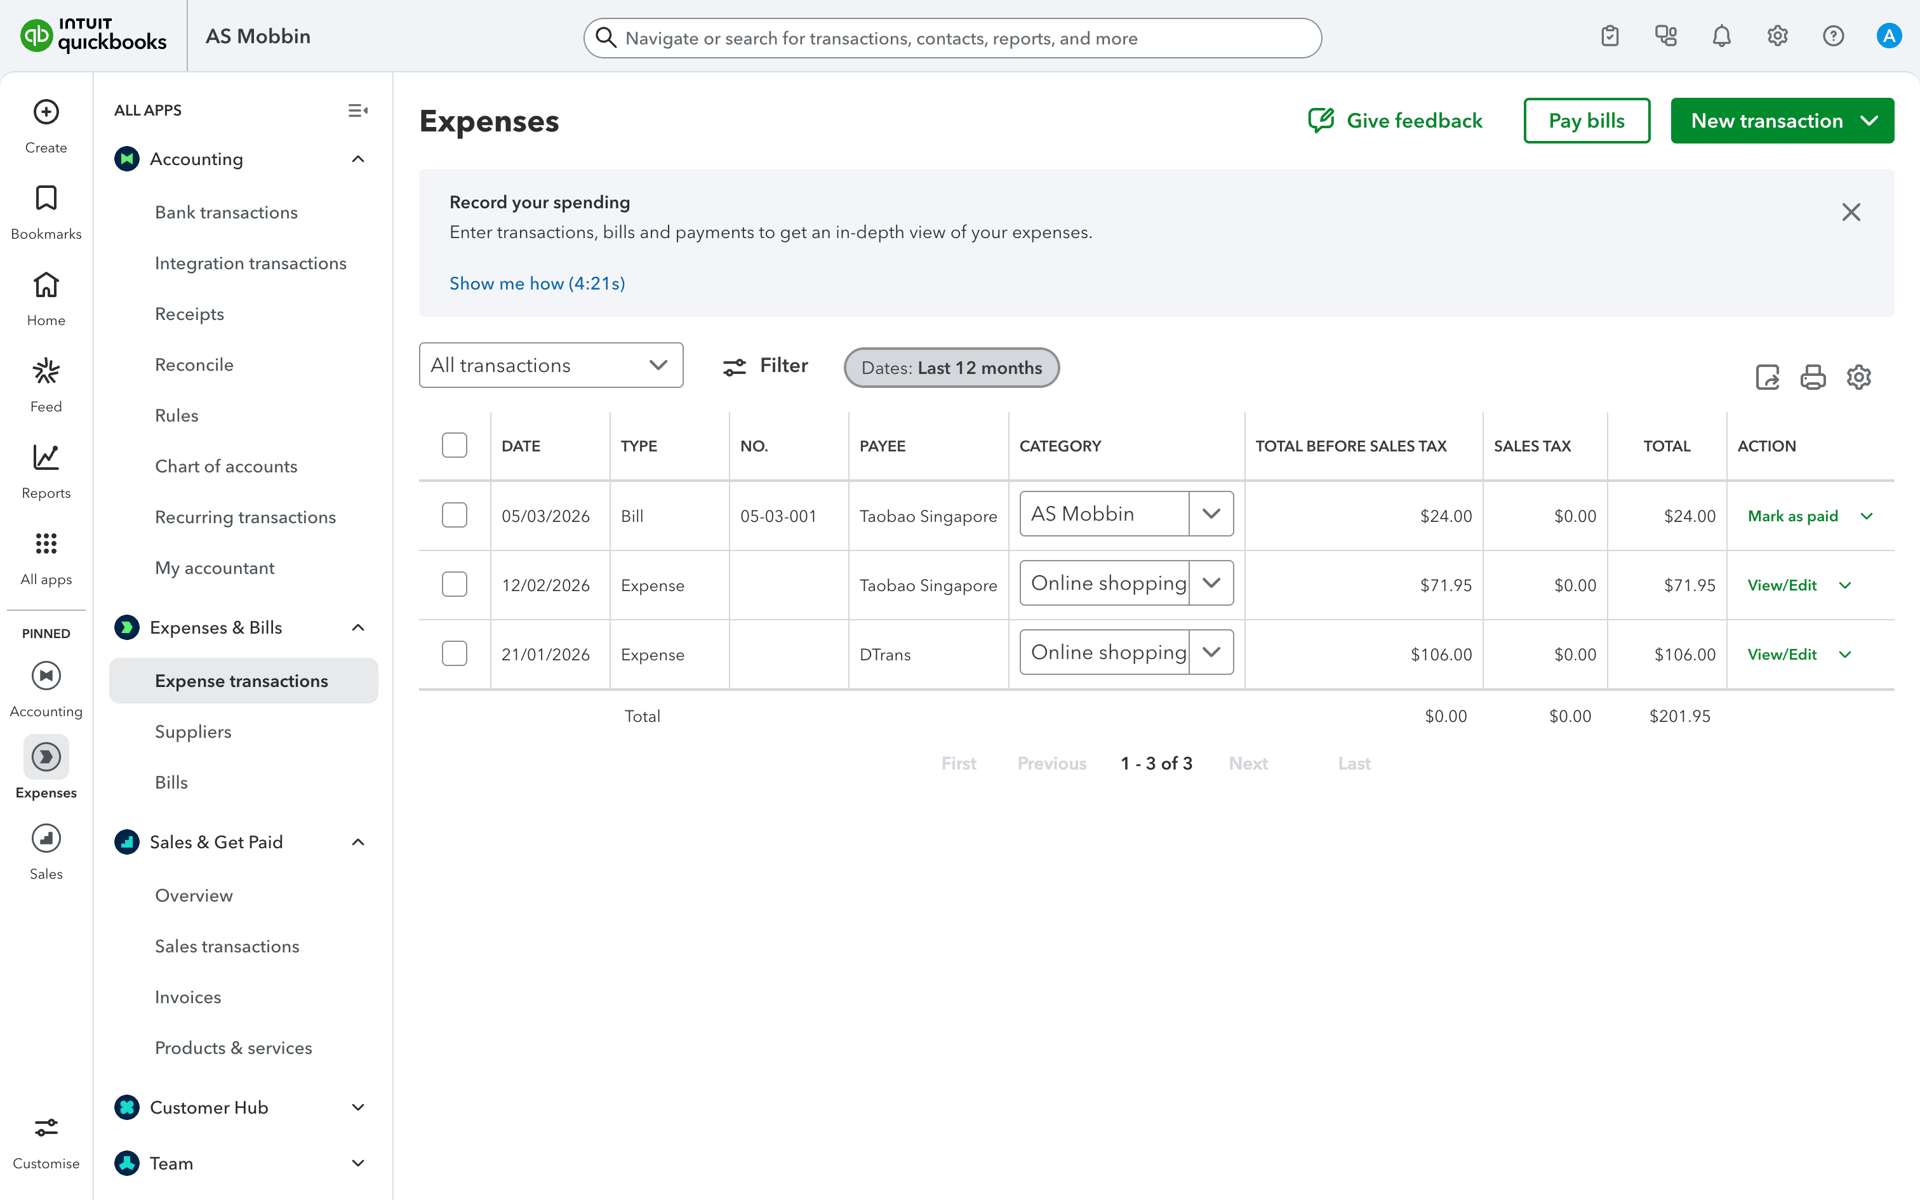Click the search bar field

(952, 38)
